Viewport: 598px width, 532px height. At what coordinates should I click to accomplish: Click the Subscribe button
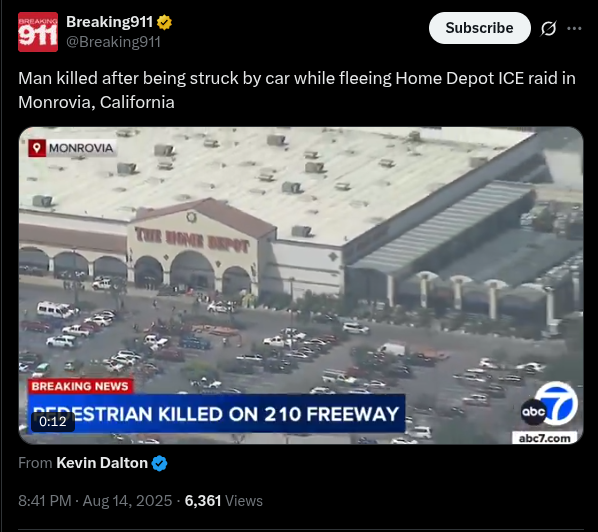coord(479,28)
